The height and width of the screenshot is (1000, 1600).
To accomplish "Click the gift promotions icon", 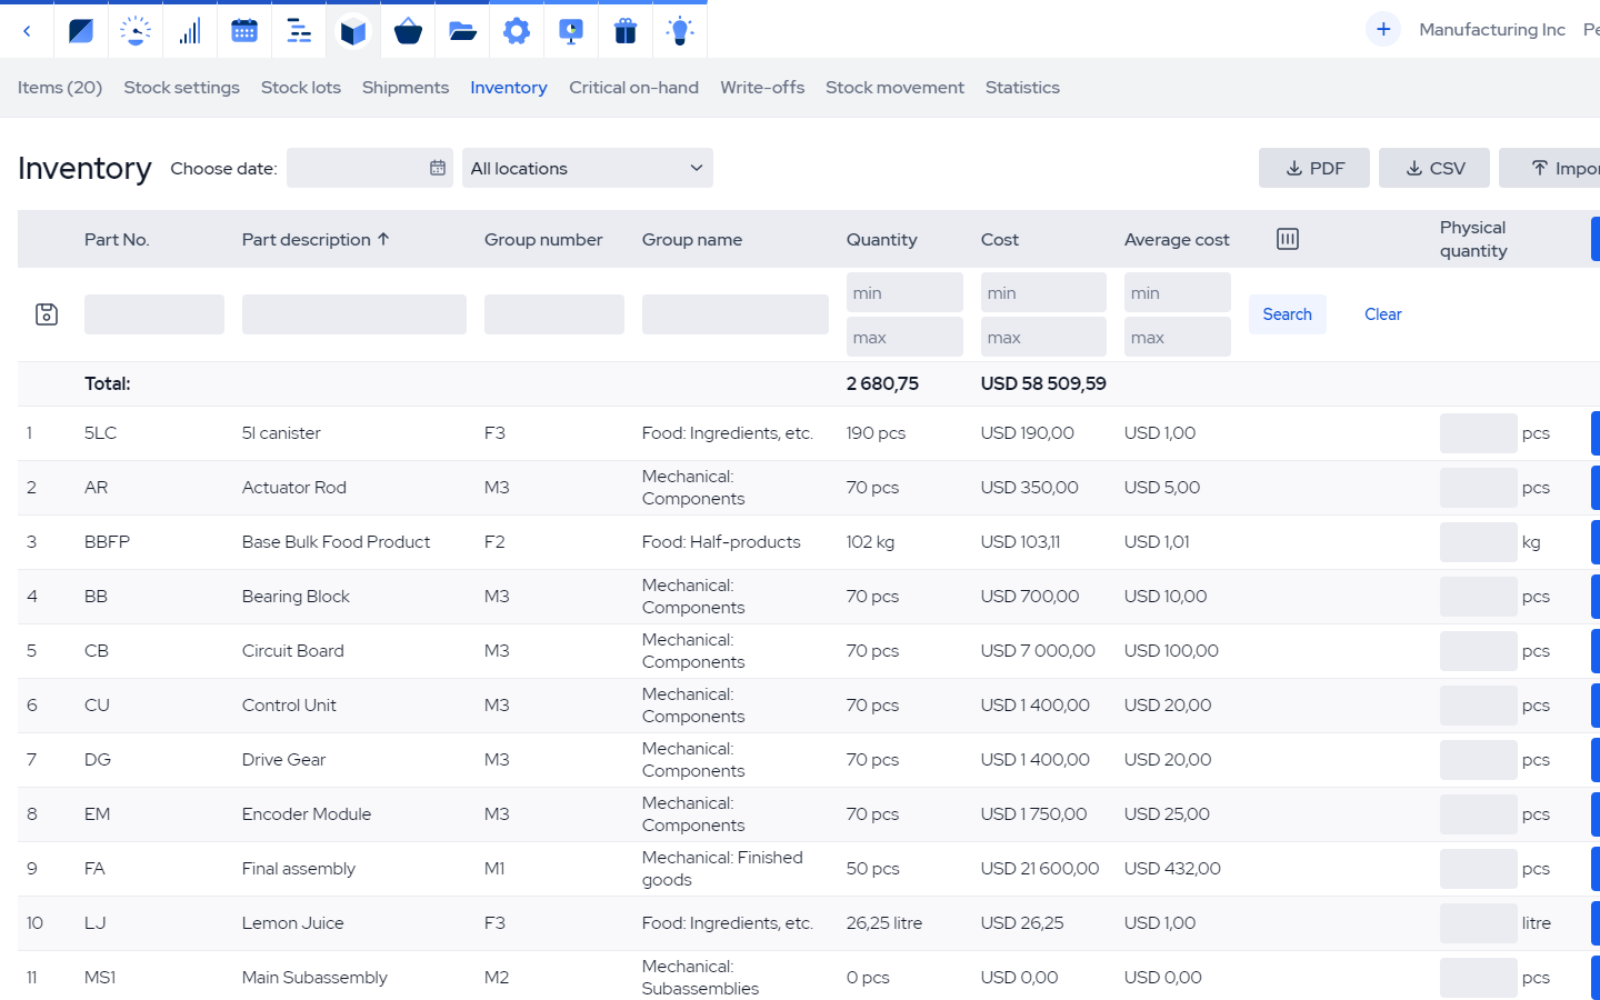I will tap(625, 30).
